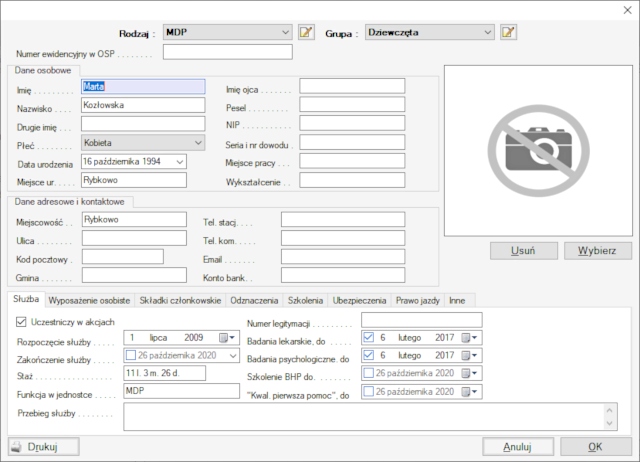640x462 pixels.
Task: Switch to the Wyposażenie osobiste tab
Action: 90,299
